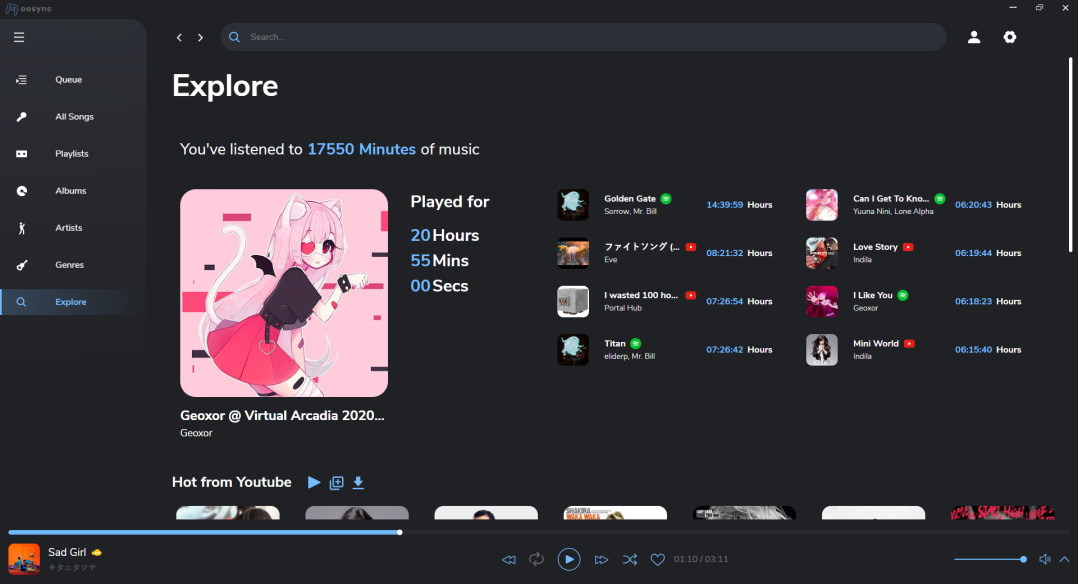
Task: Click the search magnifier icon in search bar
Action: pos(234,37)
